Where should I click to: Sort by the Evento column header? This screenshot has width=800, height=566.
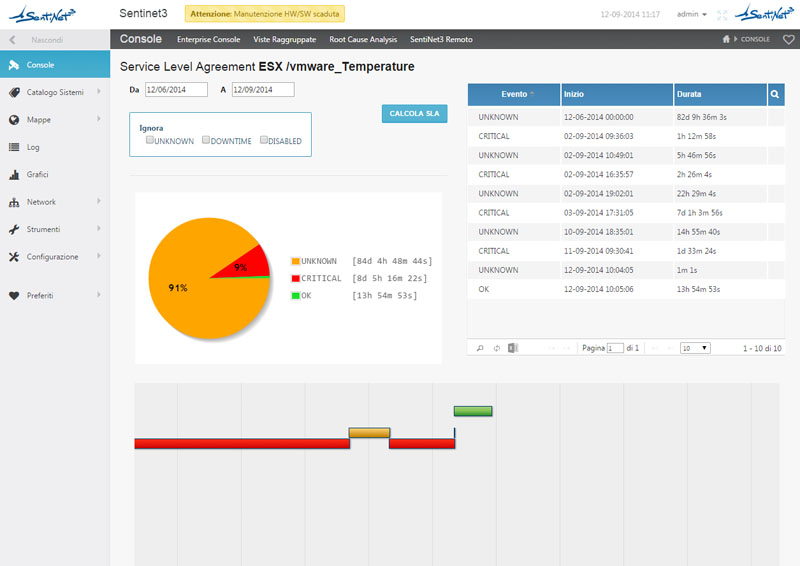514,94
